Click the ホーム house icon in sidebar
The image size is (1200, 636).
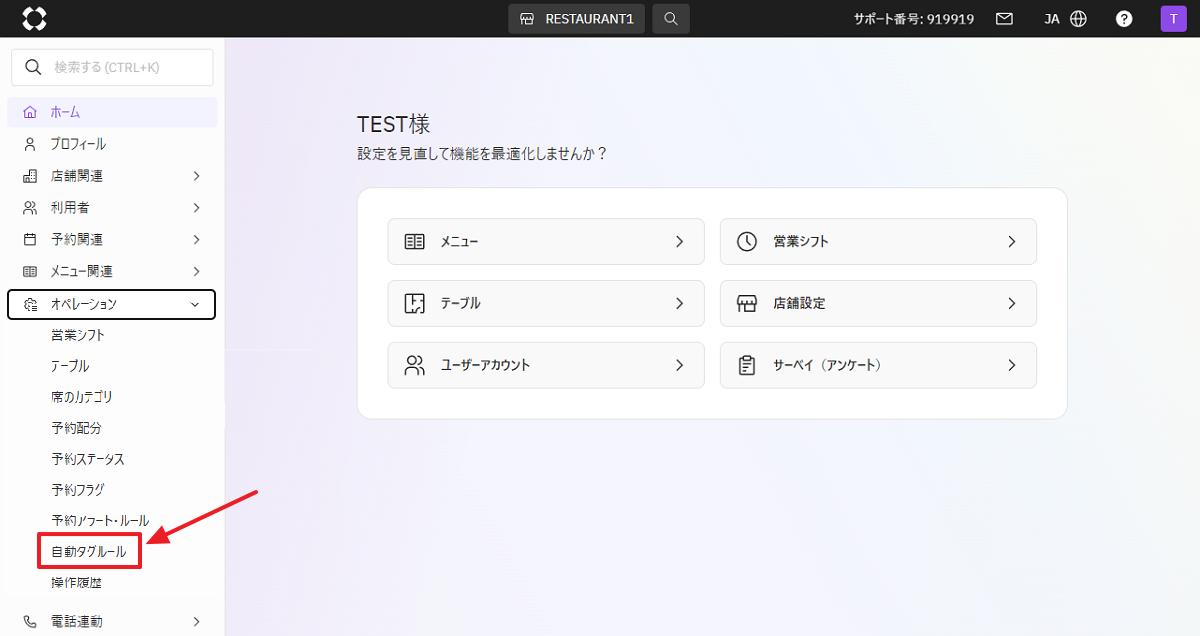(x=30, y=112)
